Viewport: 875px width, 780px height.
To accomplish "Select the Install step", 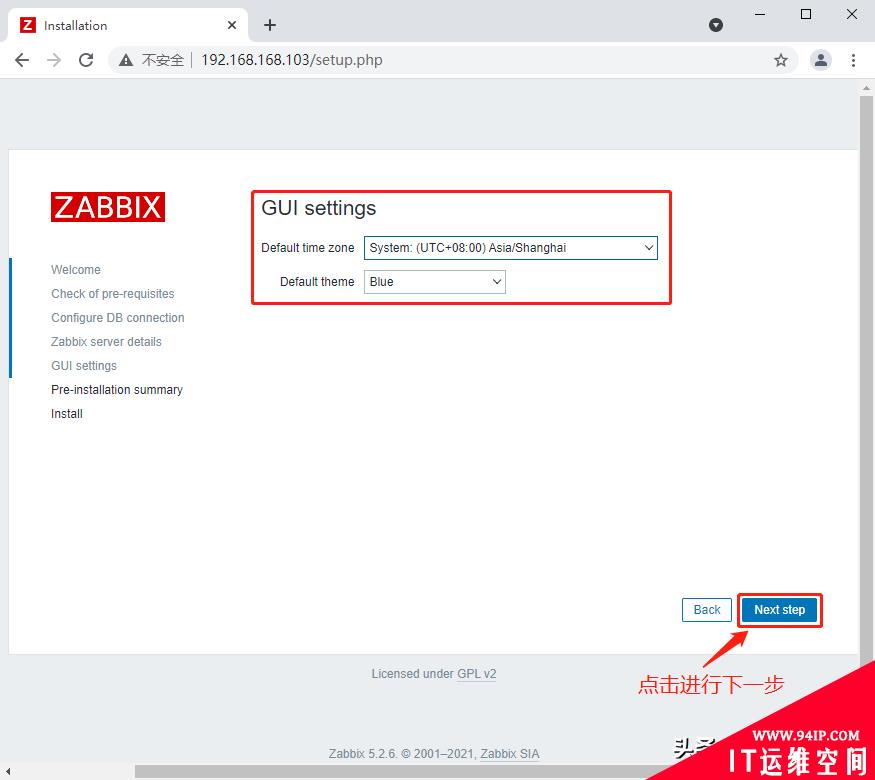I will click(x=66, y=413).
